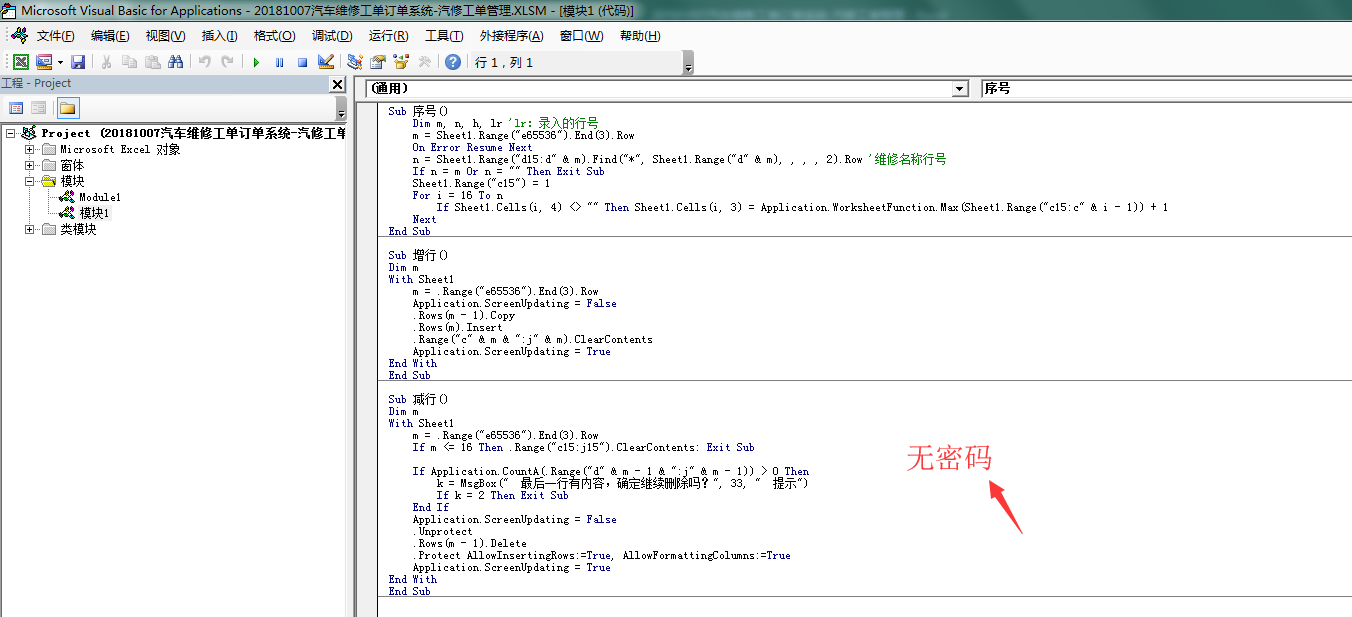Click the Break pause icon
Image resolution: width=1352 pixels, height=617 pixels.
pos(279,62)
